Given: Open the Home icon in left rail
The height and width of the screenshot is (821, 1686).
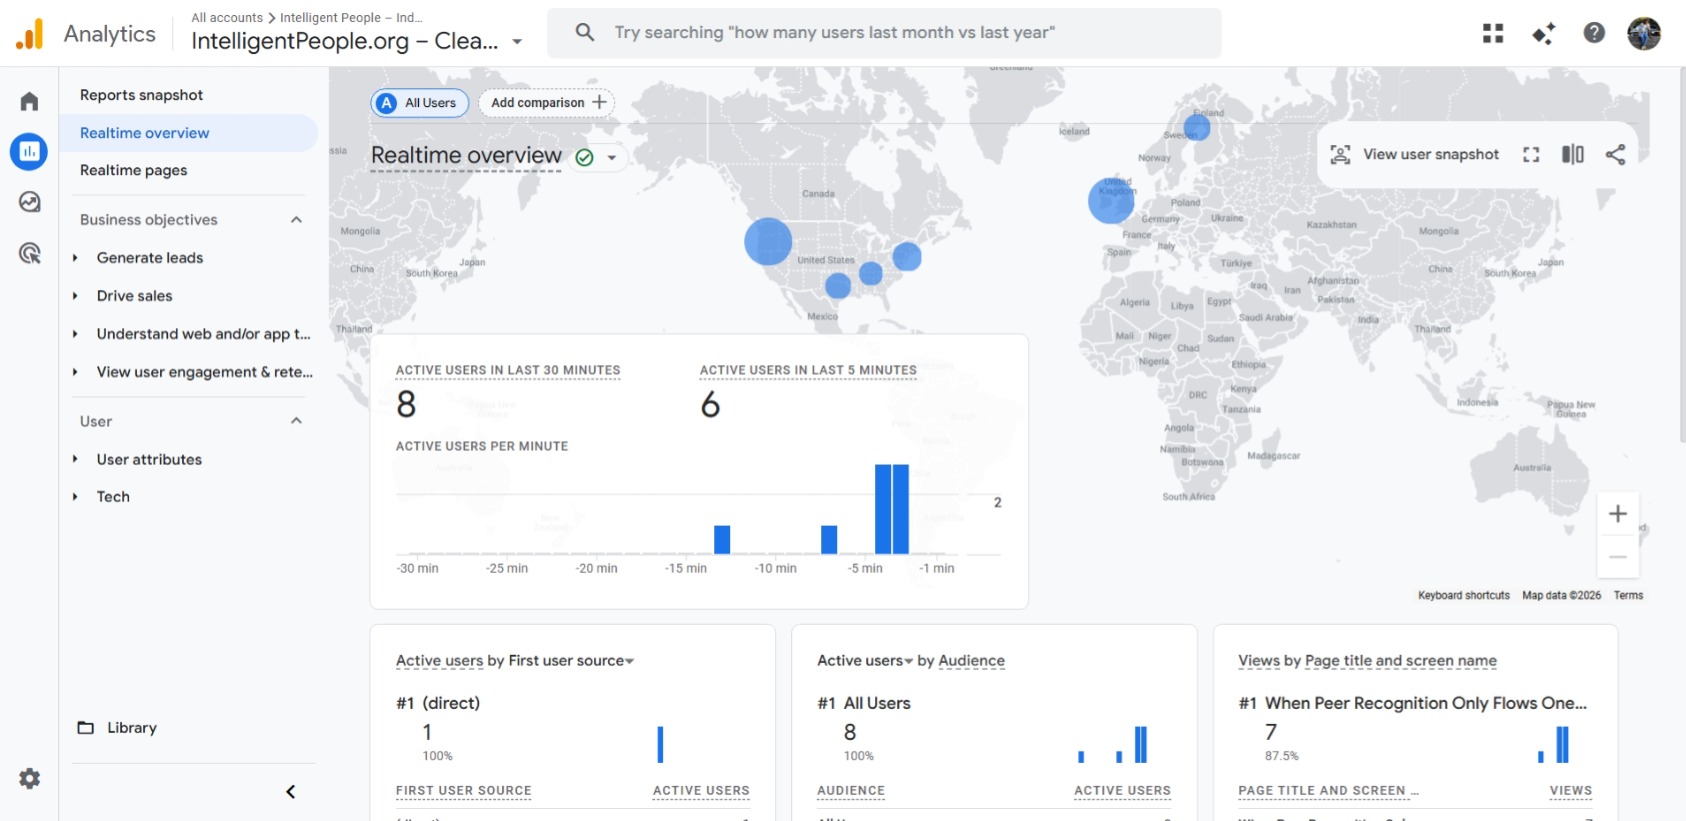Looking at the screenshot, I should (x=29, y=101).
